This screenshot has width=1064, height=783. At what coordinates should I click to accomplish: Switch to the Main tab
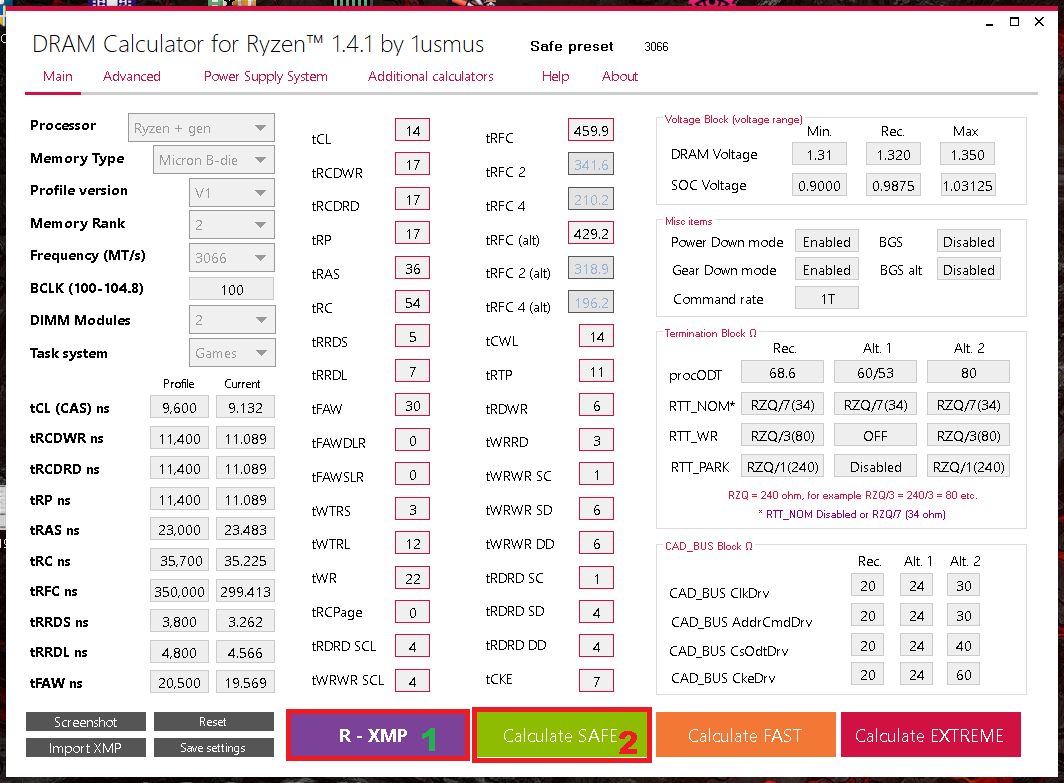[58, 76]
